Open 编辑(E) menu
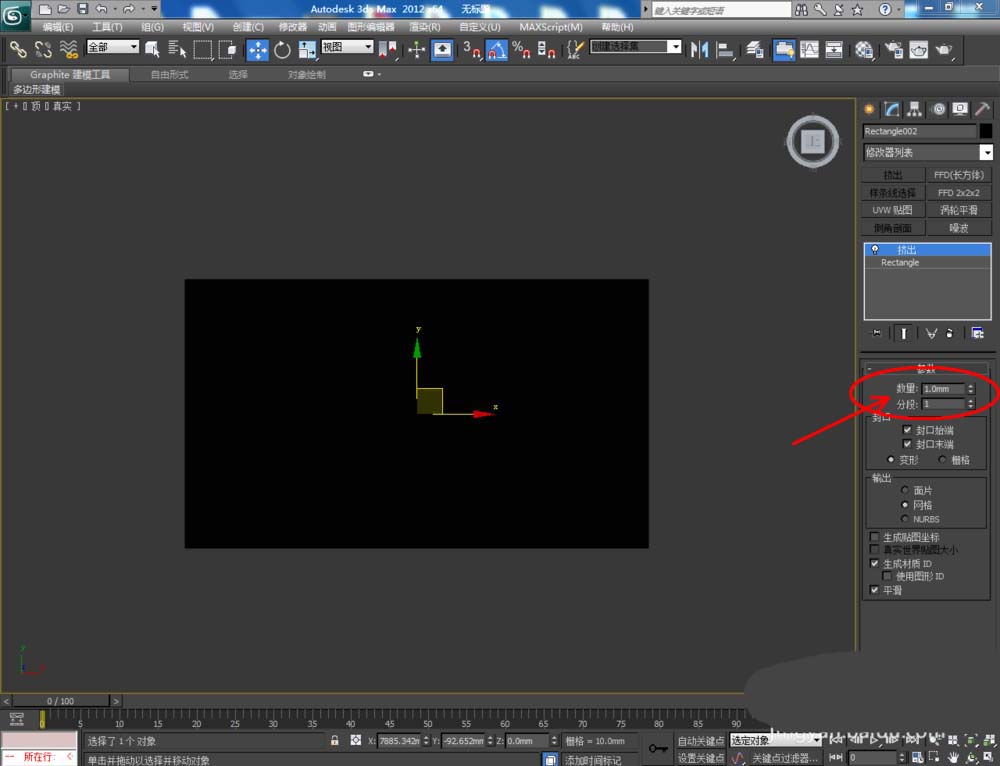This screenshot has height=766, width=1000. 57,27
